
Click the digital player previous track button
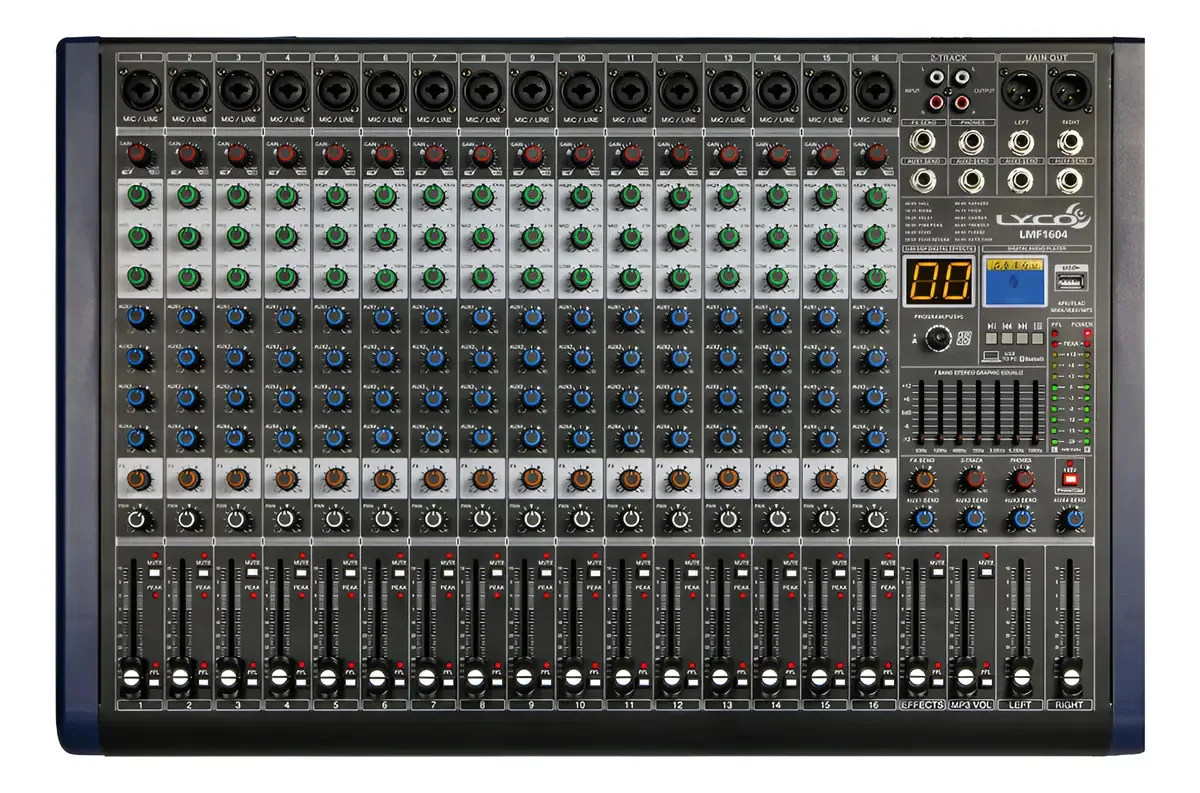pyautogui.click(x=1007, y=338)
